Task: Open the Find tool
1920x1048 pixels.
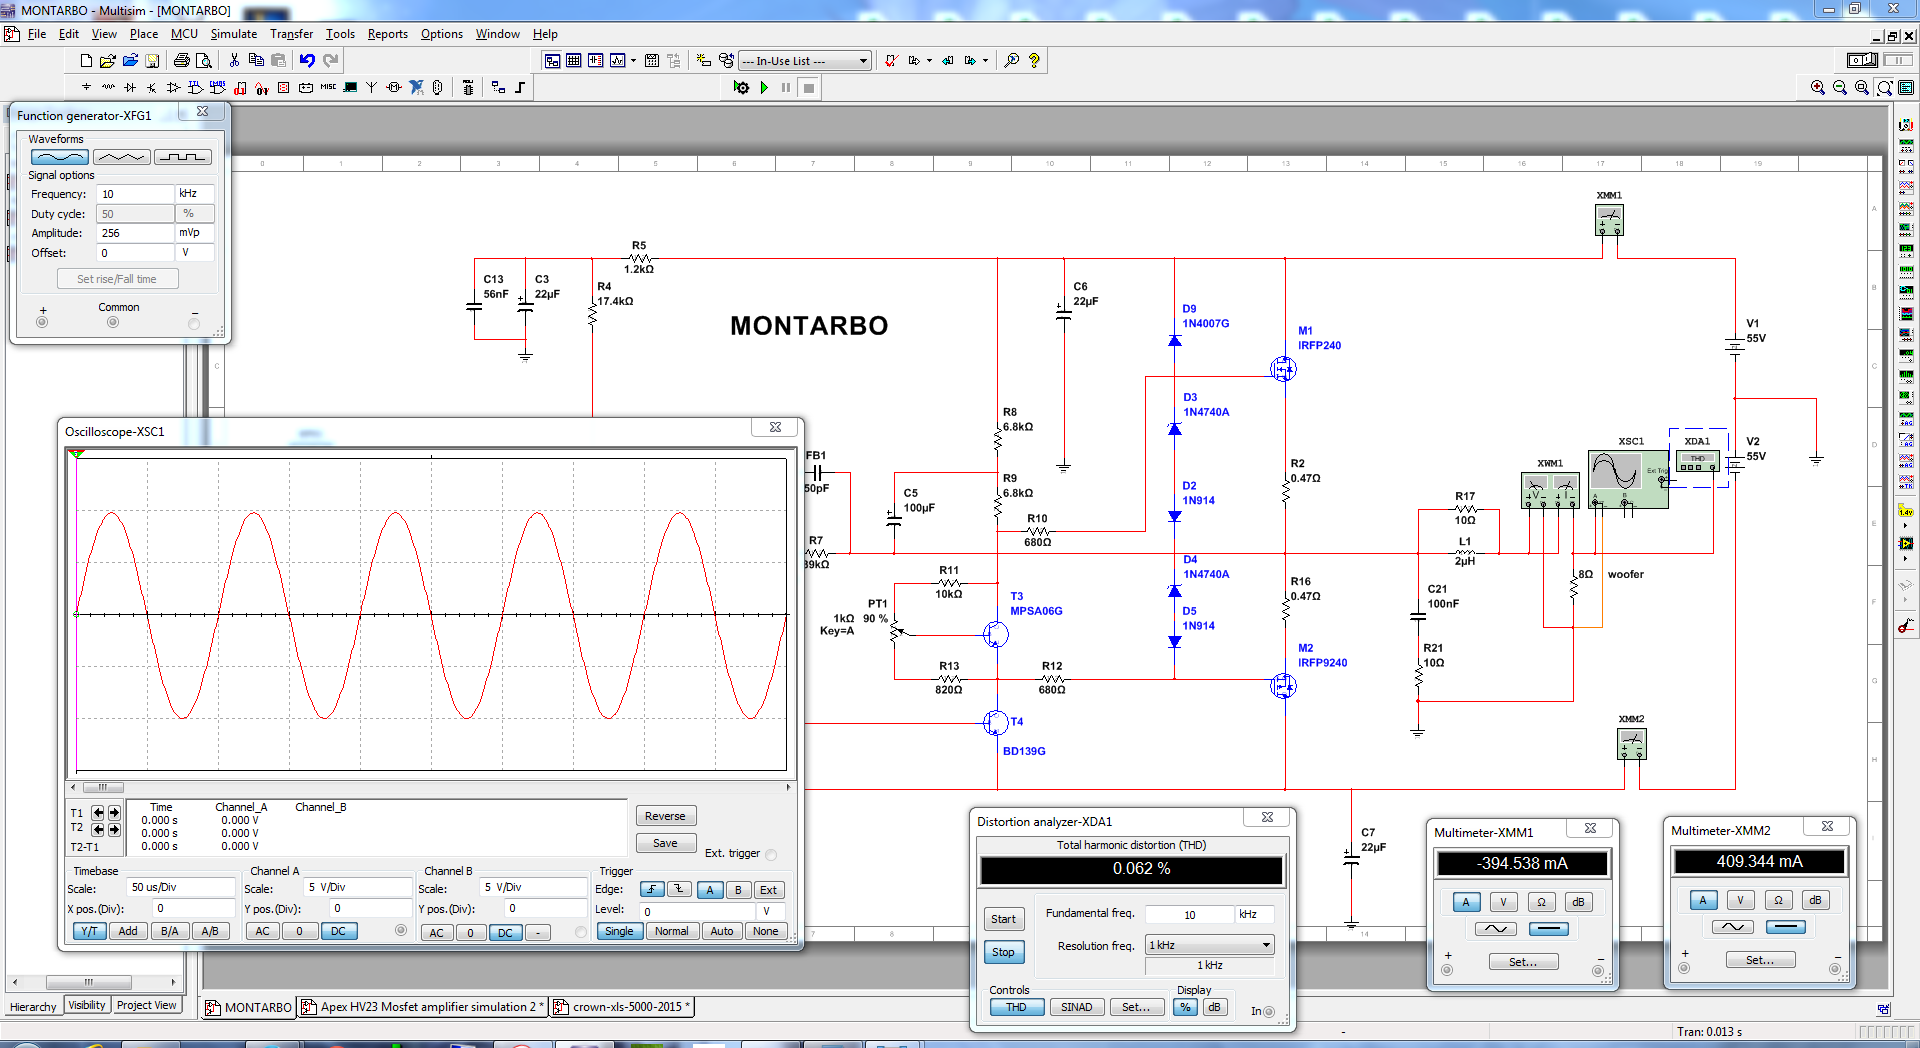Action: 1012,61
